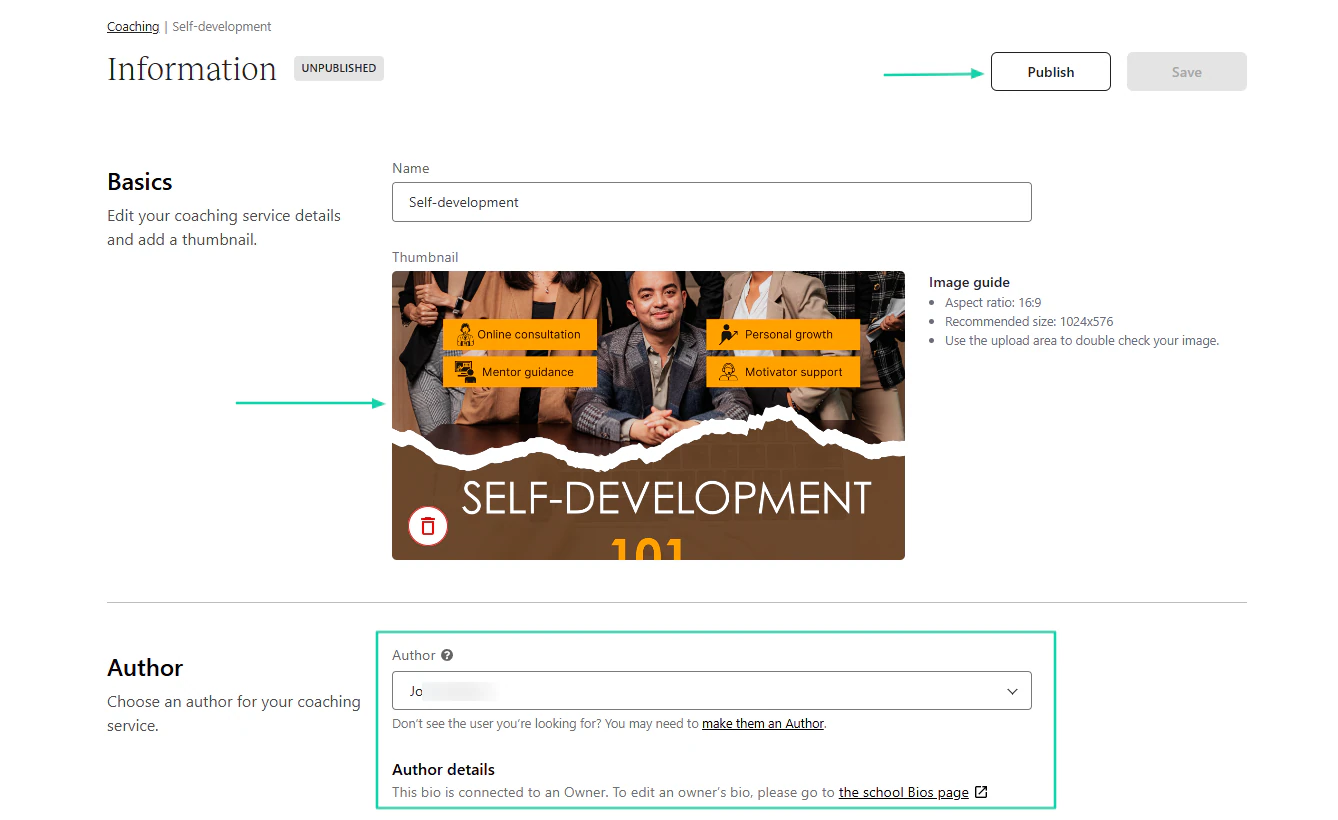The width and height of the screenshot is (1338, 820).
Task: Click the 'Author details' heading
Action: coord(443,769)
